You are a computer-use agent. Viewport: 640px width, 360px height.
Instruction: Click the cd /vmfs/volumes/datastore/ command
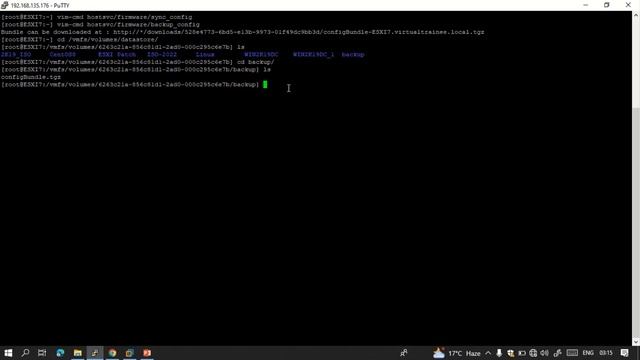[107, 40]
